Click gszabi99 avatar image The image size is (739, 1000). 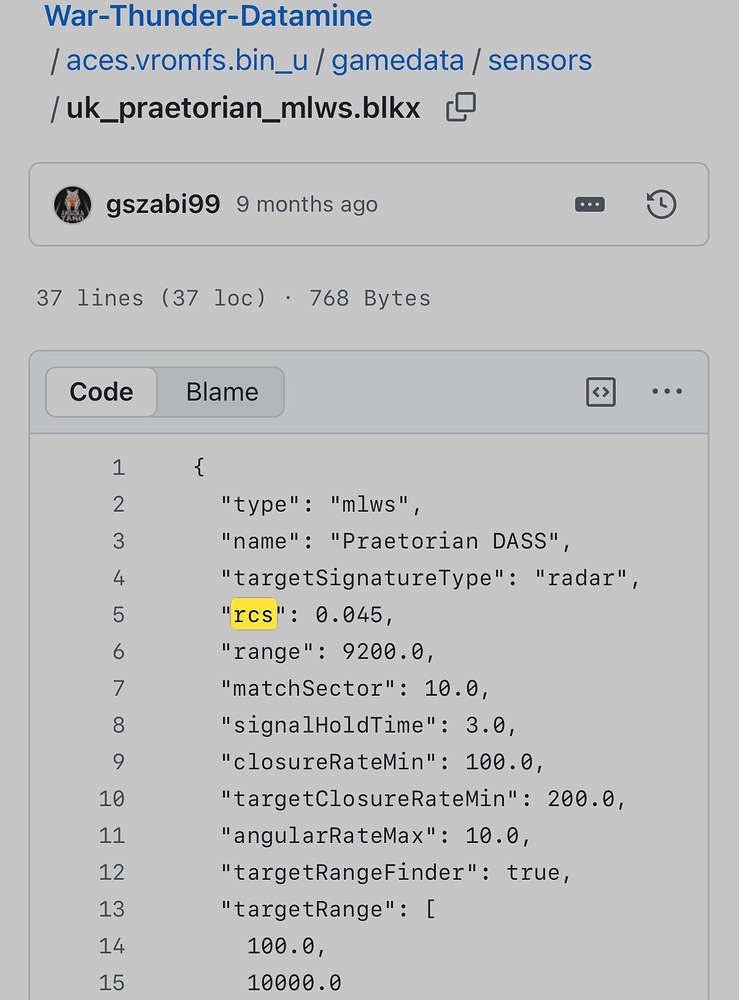pyautogui.click(x=72, y=205)
